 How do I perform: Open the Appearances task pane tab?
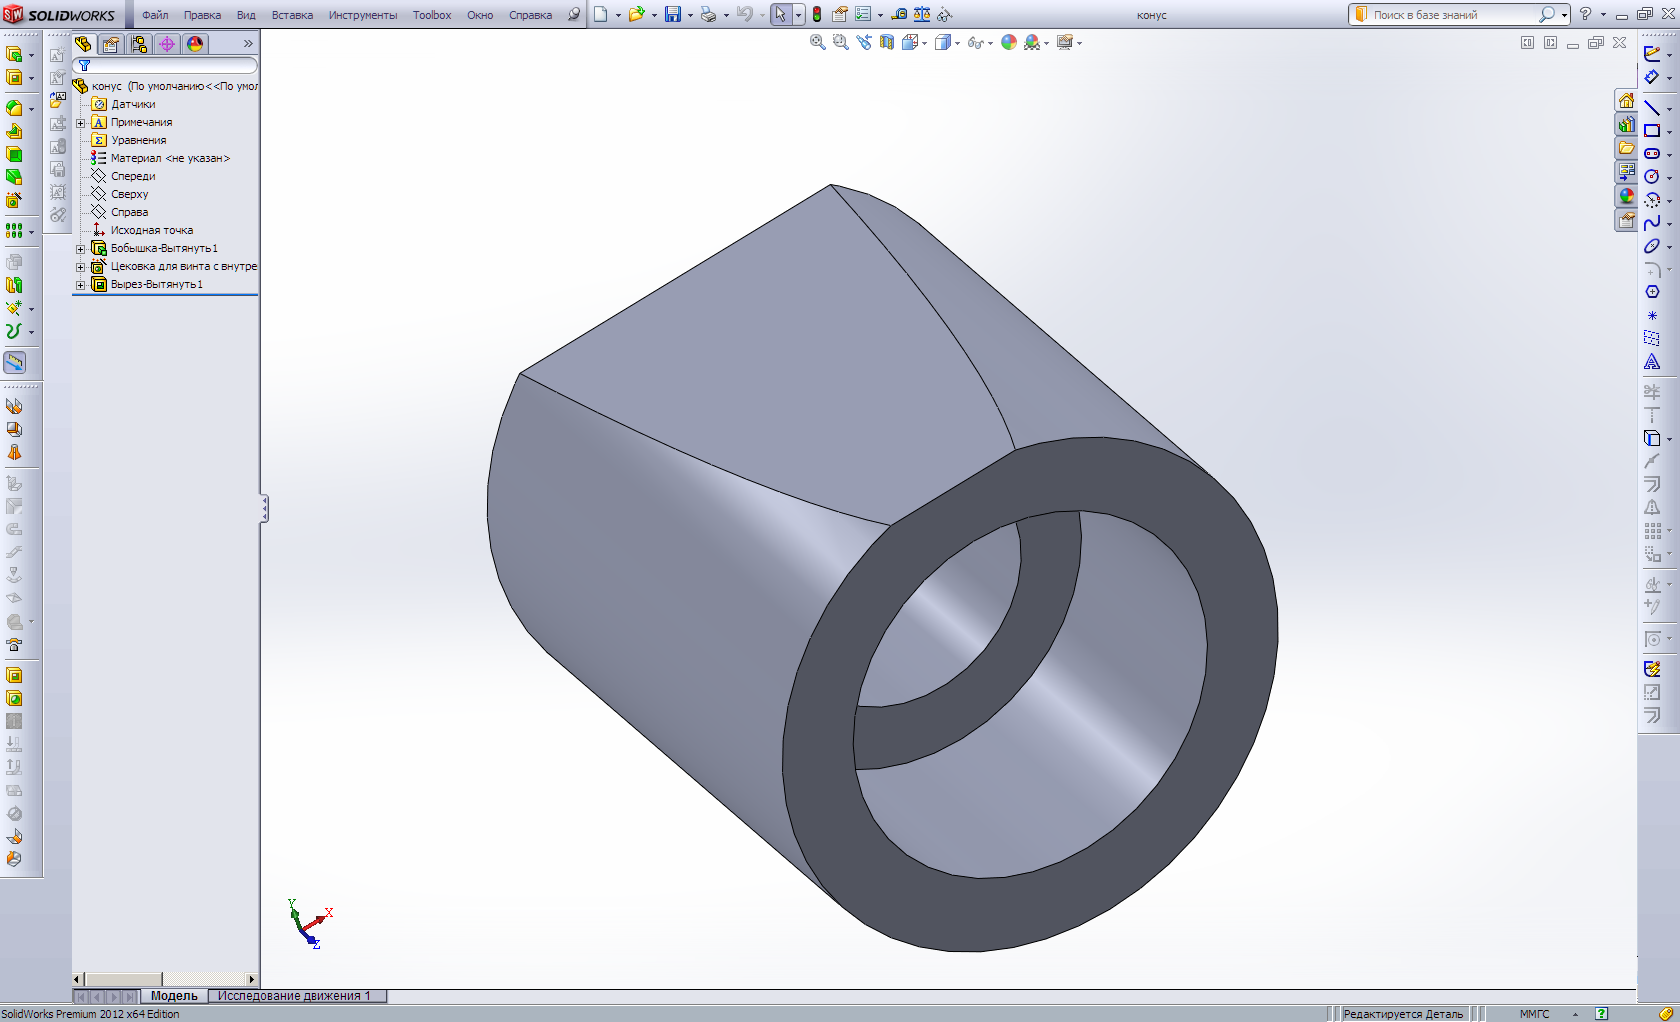click(x=1627, y=197)
